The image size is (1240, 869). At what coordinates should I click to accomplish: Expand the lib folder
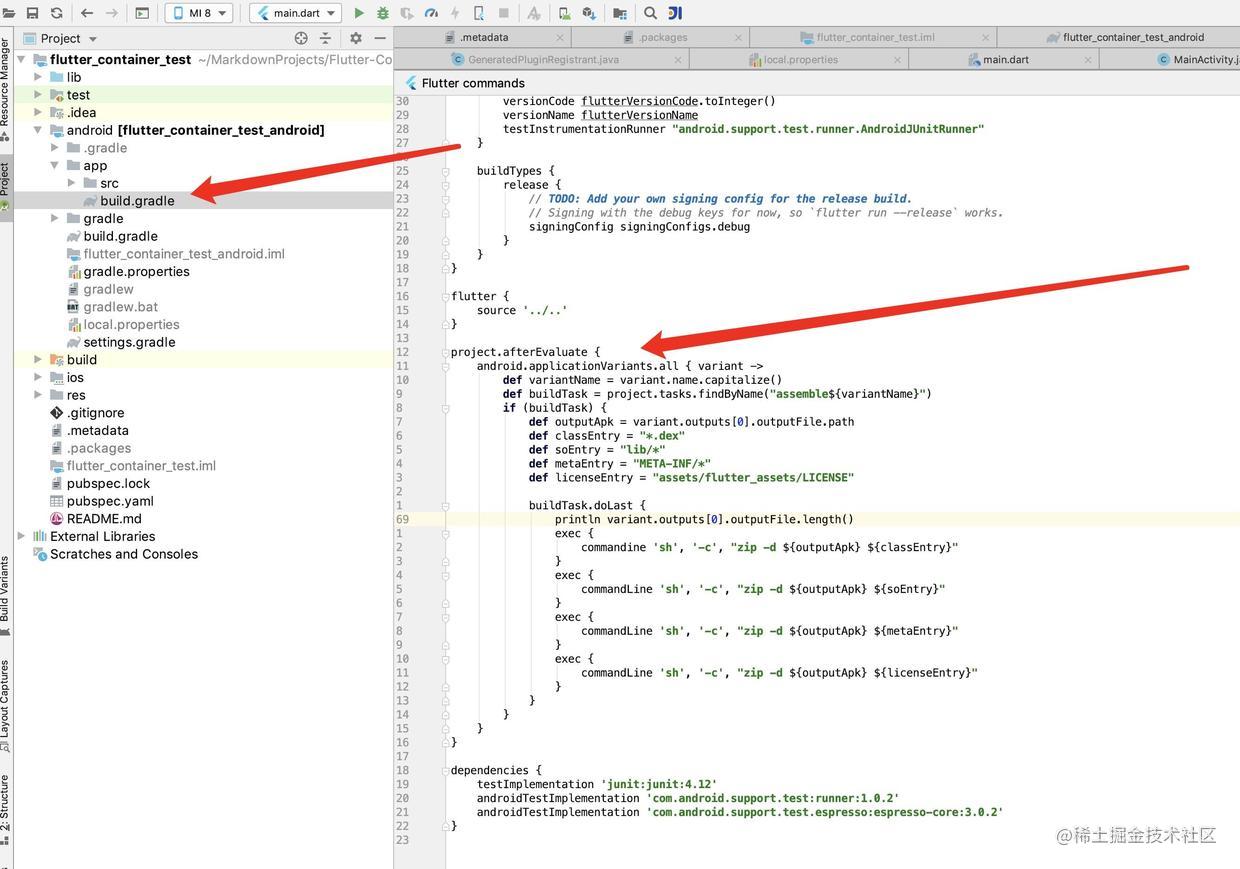pos(38,77)
